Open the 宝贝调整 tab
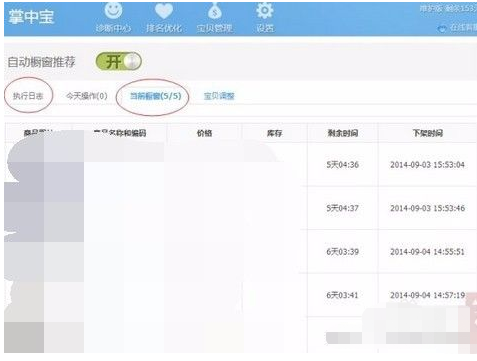Screen dimensions: 477x361 click(x=219, y=96)
